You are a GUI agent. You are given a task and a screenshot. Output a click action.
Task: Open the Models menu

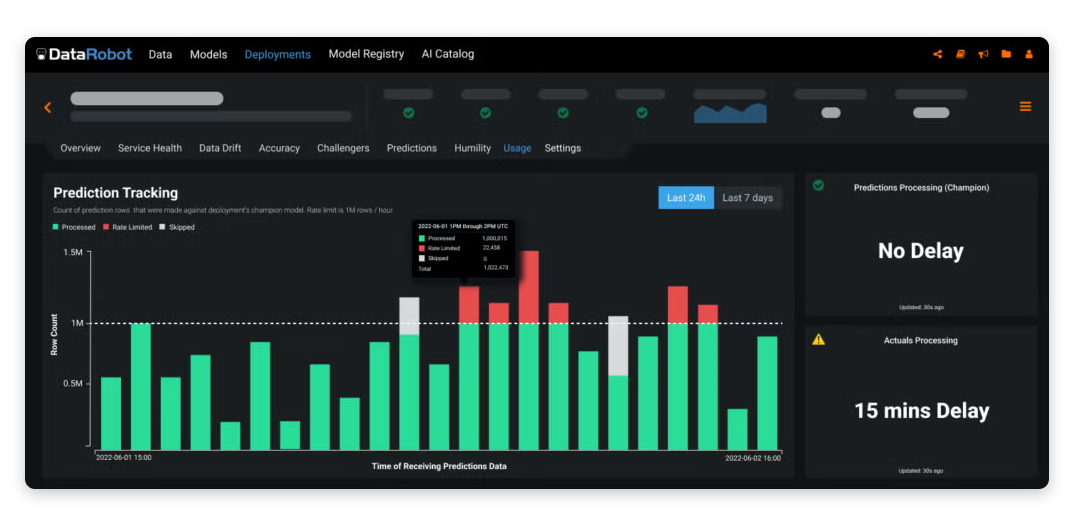209,54
